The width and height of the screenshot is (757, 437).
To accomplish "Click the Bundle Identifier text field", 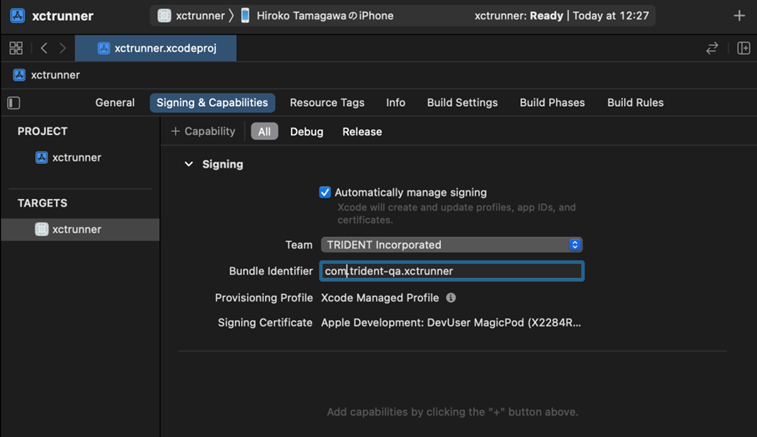I will (x=451, y=271).
